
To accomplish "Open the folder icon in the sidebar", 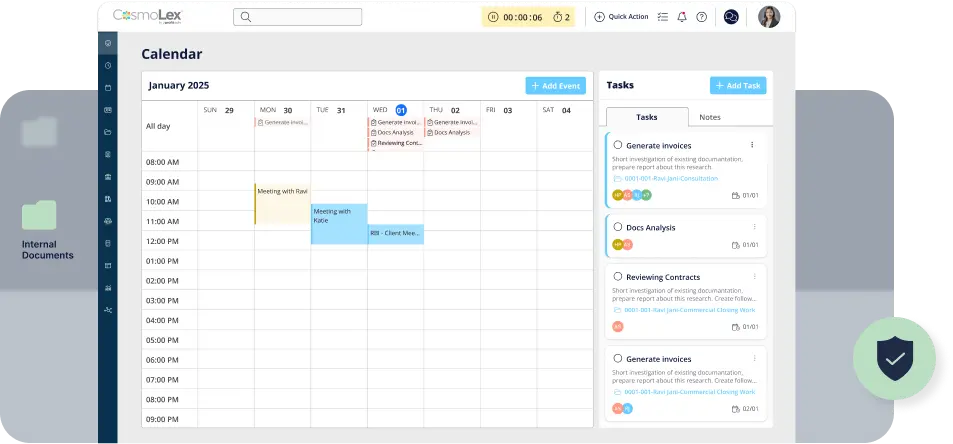I will [108, 132].
